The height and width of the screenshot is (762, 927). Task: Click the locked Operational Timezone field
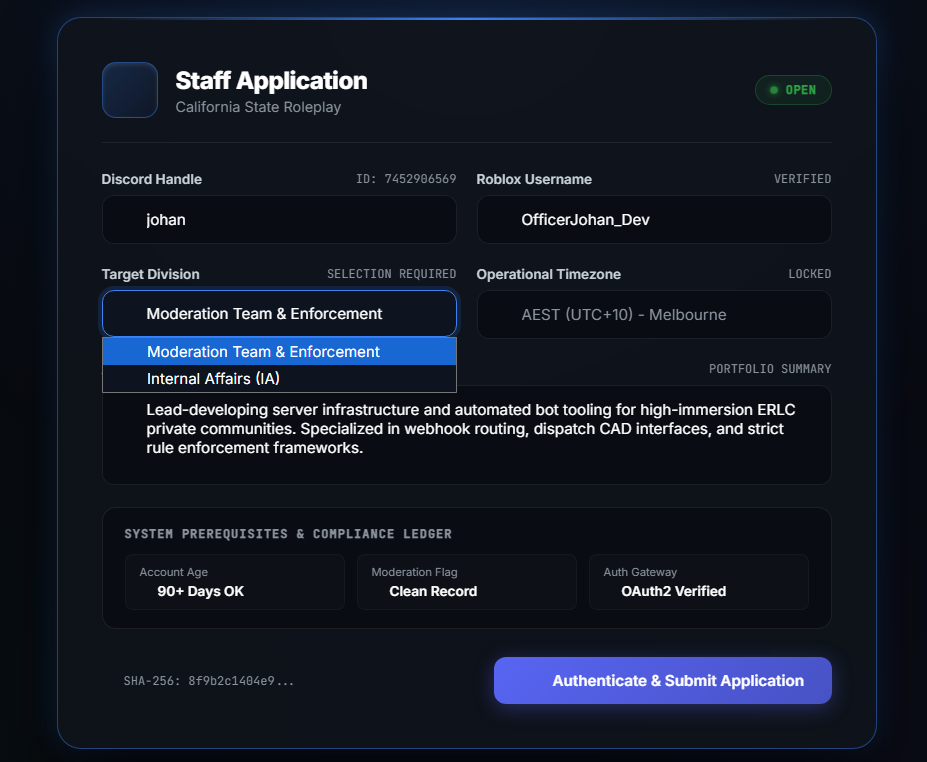pyautogui.click(x=654, y=314)
